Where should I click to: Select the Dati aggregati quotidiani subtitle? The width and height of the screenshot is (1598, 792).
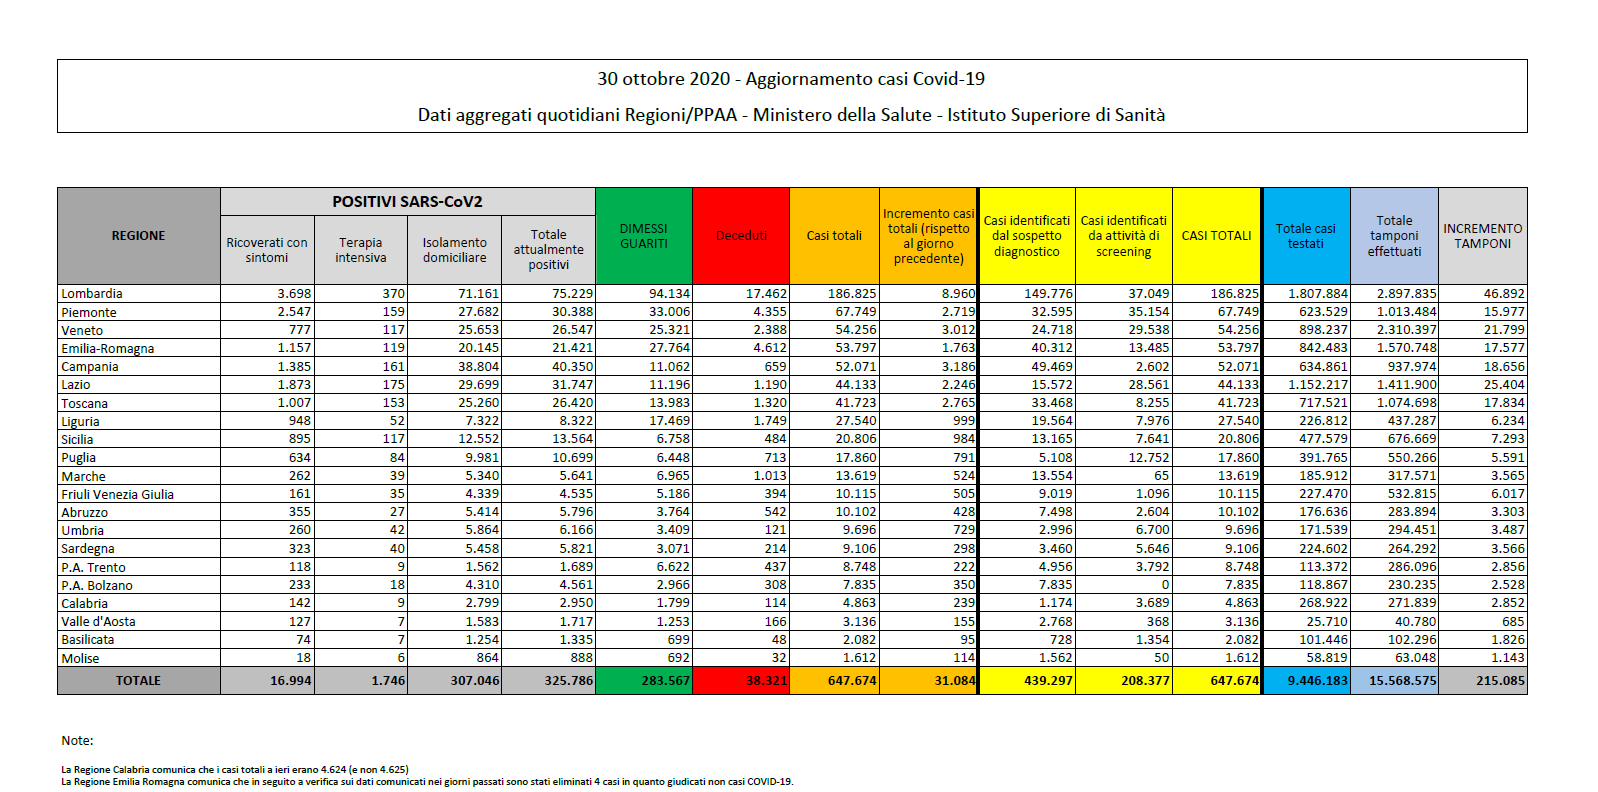(x=791, y=115)
